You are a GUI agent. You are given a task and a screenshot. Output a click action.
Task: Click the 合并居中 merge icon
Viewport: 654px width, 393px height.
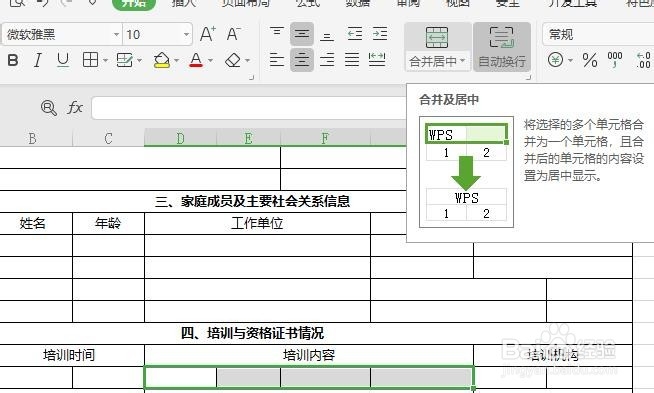[x=437, y=38]
